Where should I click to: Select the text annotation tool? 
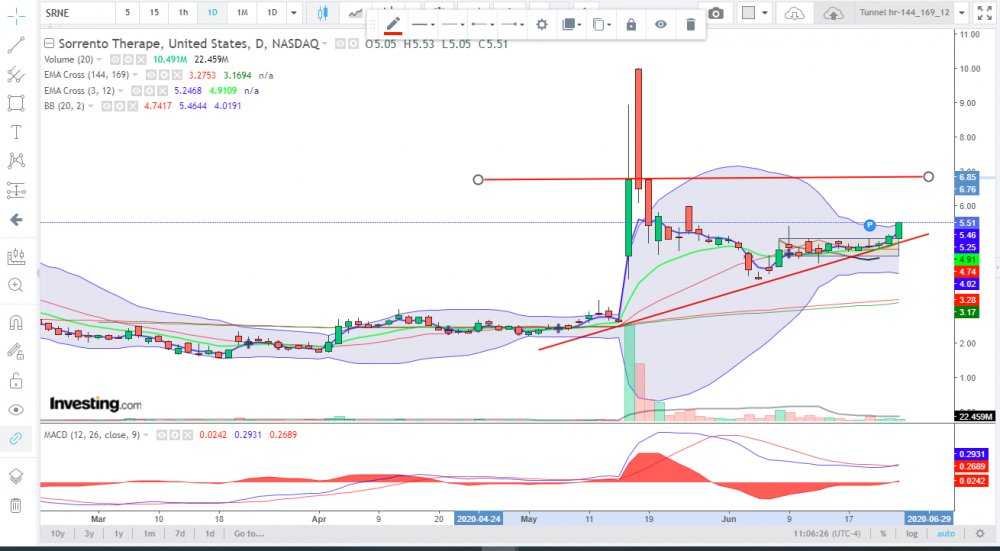click(16, 132)
